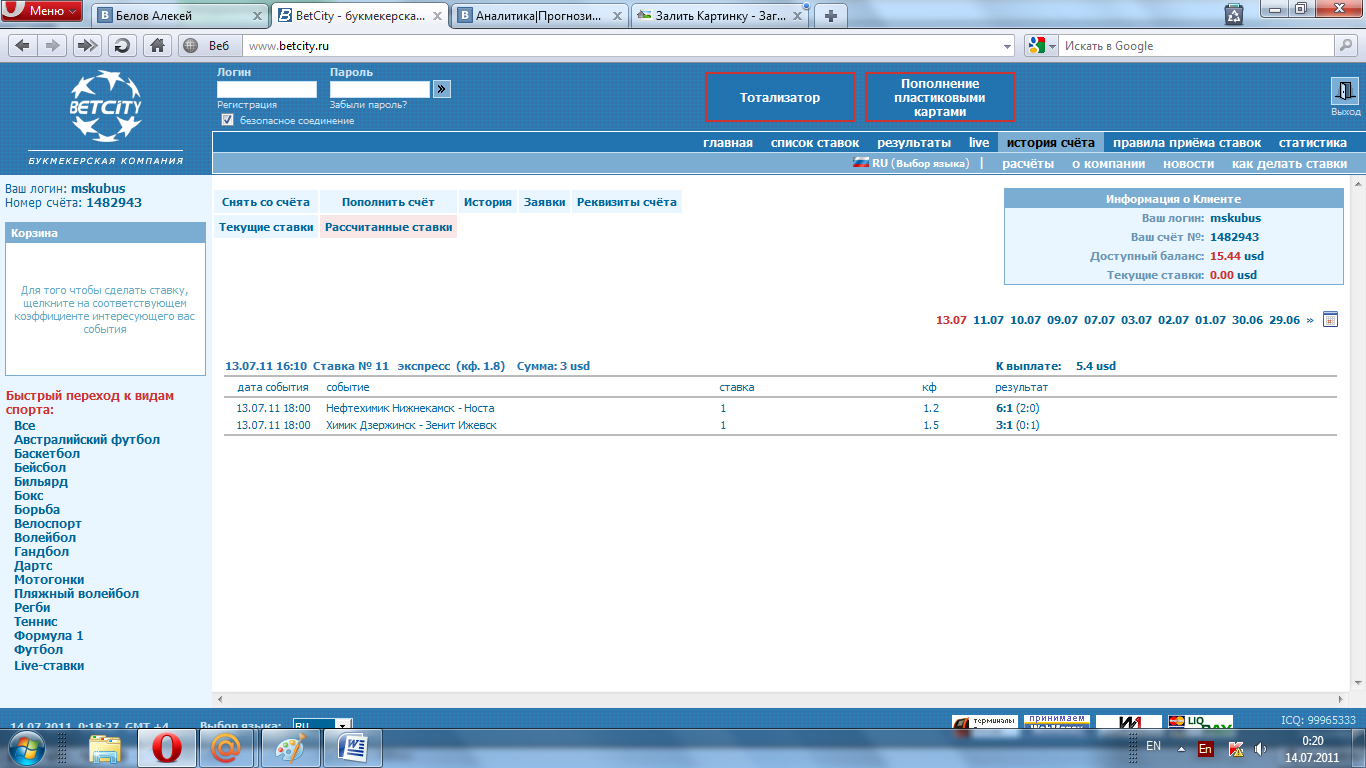1366x768 pixels.
Task: Open правила приёма ставок menu item
Action: [1187, 143]
